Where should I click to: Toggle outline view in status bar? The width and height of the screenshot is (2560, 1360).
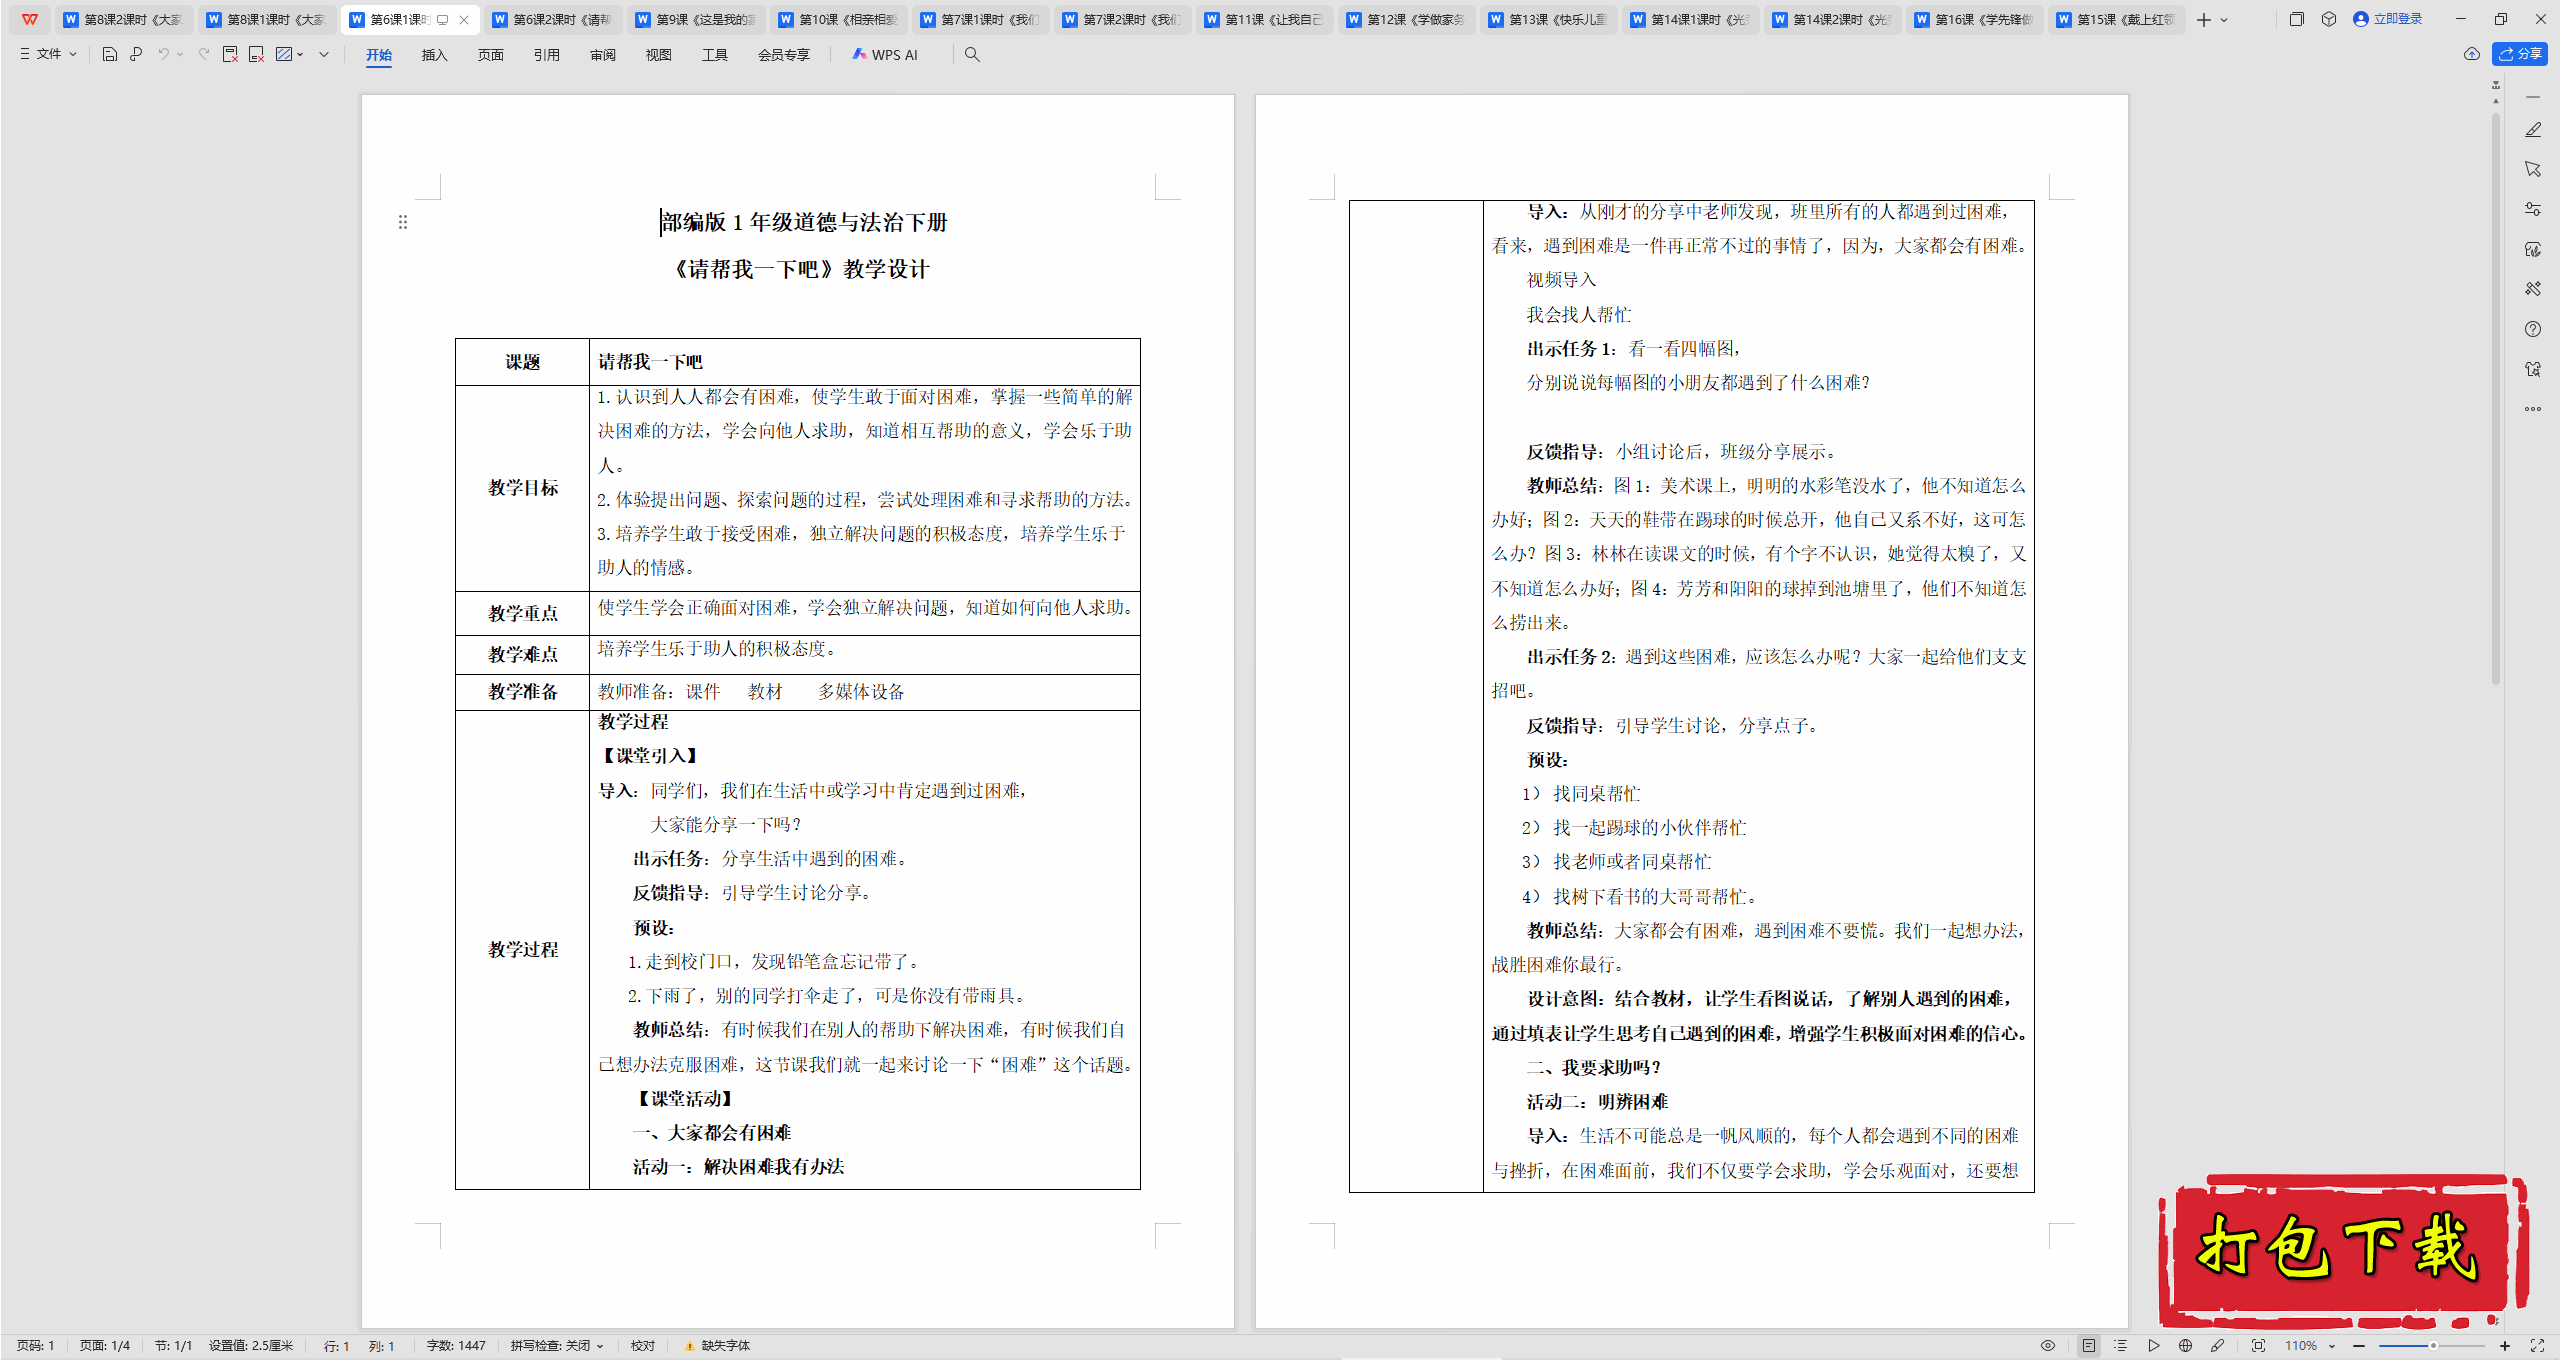tap(2120, 1346)
